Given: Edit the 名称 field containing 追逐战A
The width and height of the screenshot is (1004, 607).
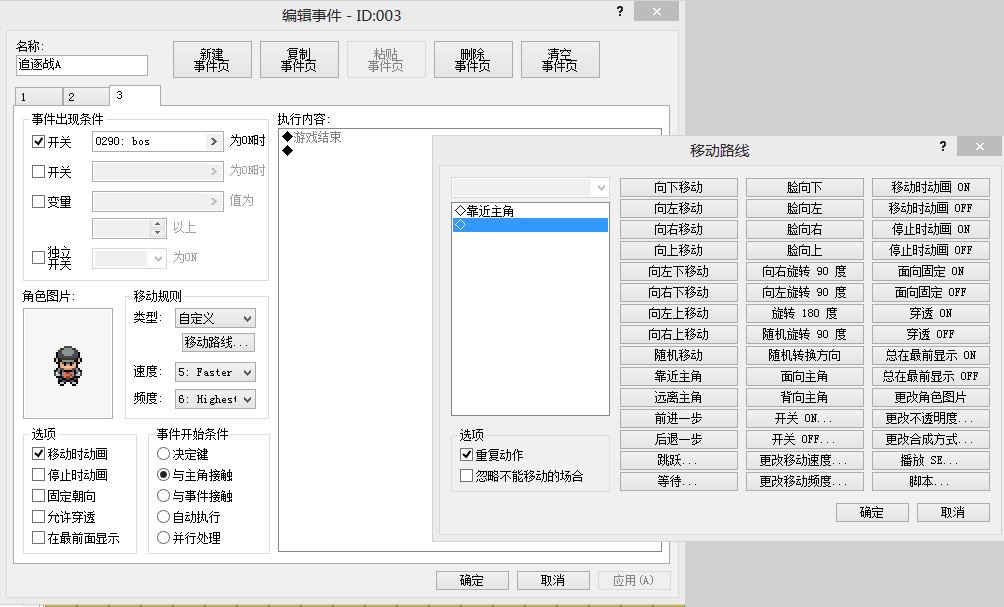Looking at the screenshot, I should (81, 65).
